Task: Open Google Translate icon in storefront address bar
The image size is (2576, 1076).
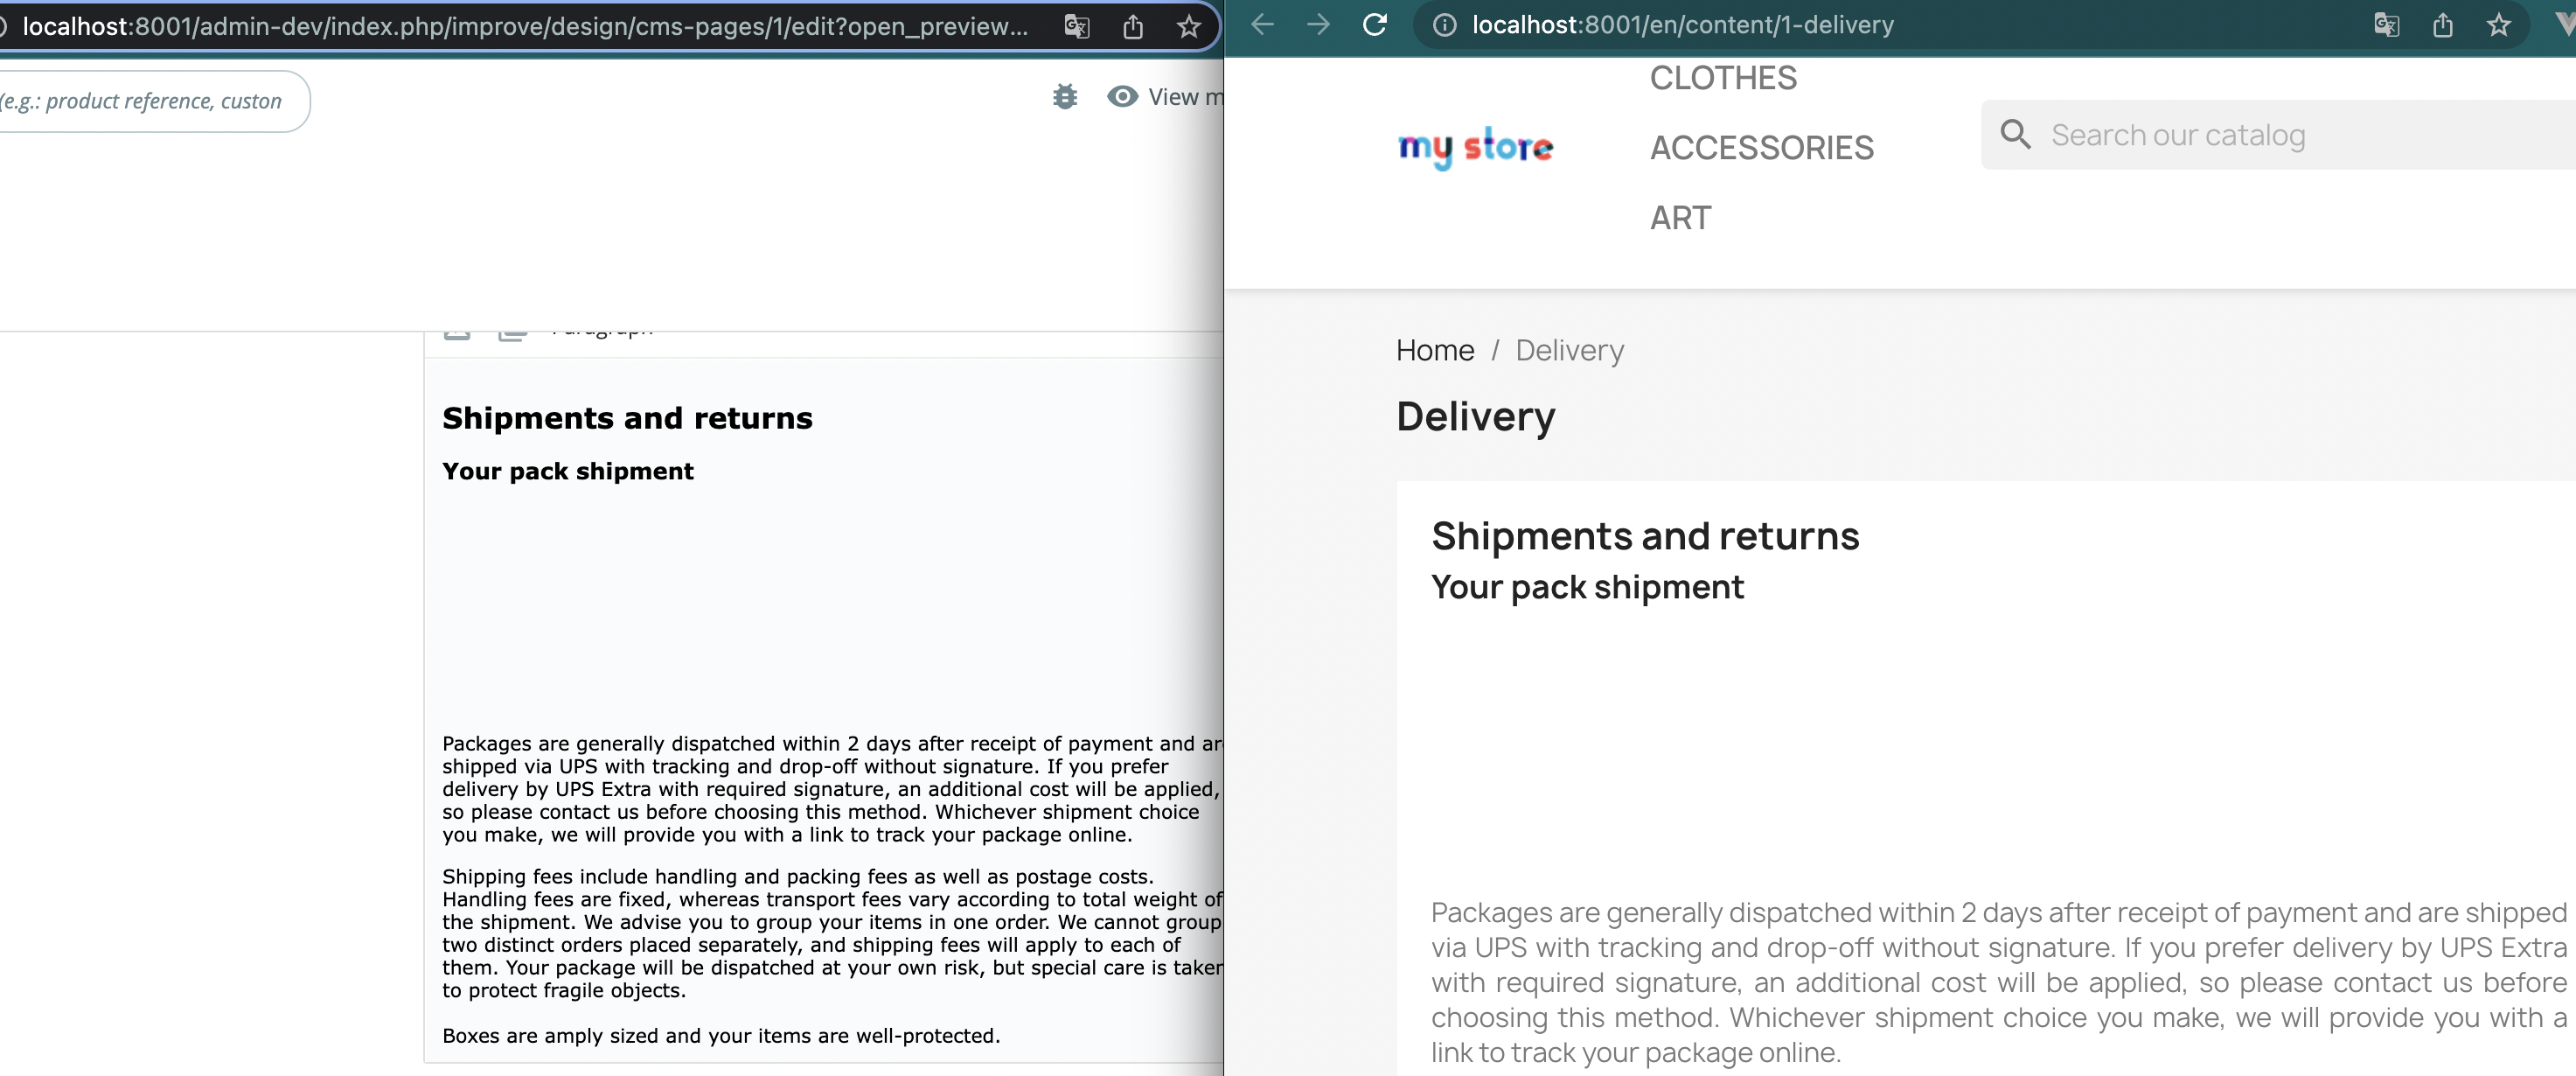Action: click(2387, 25)
